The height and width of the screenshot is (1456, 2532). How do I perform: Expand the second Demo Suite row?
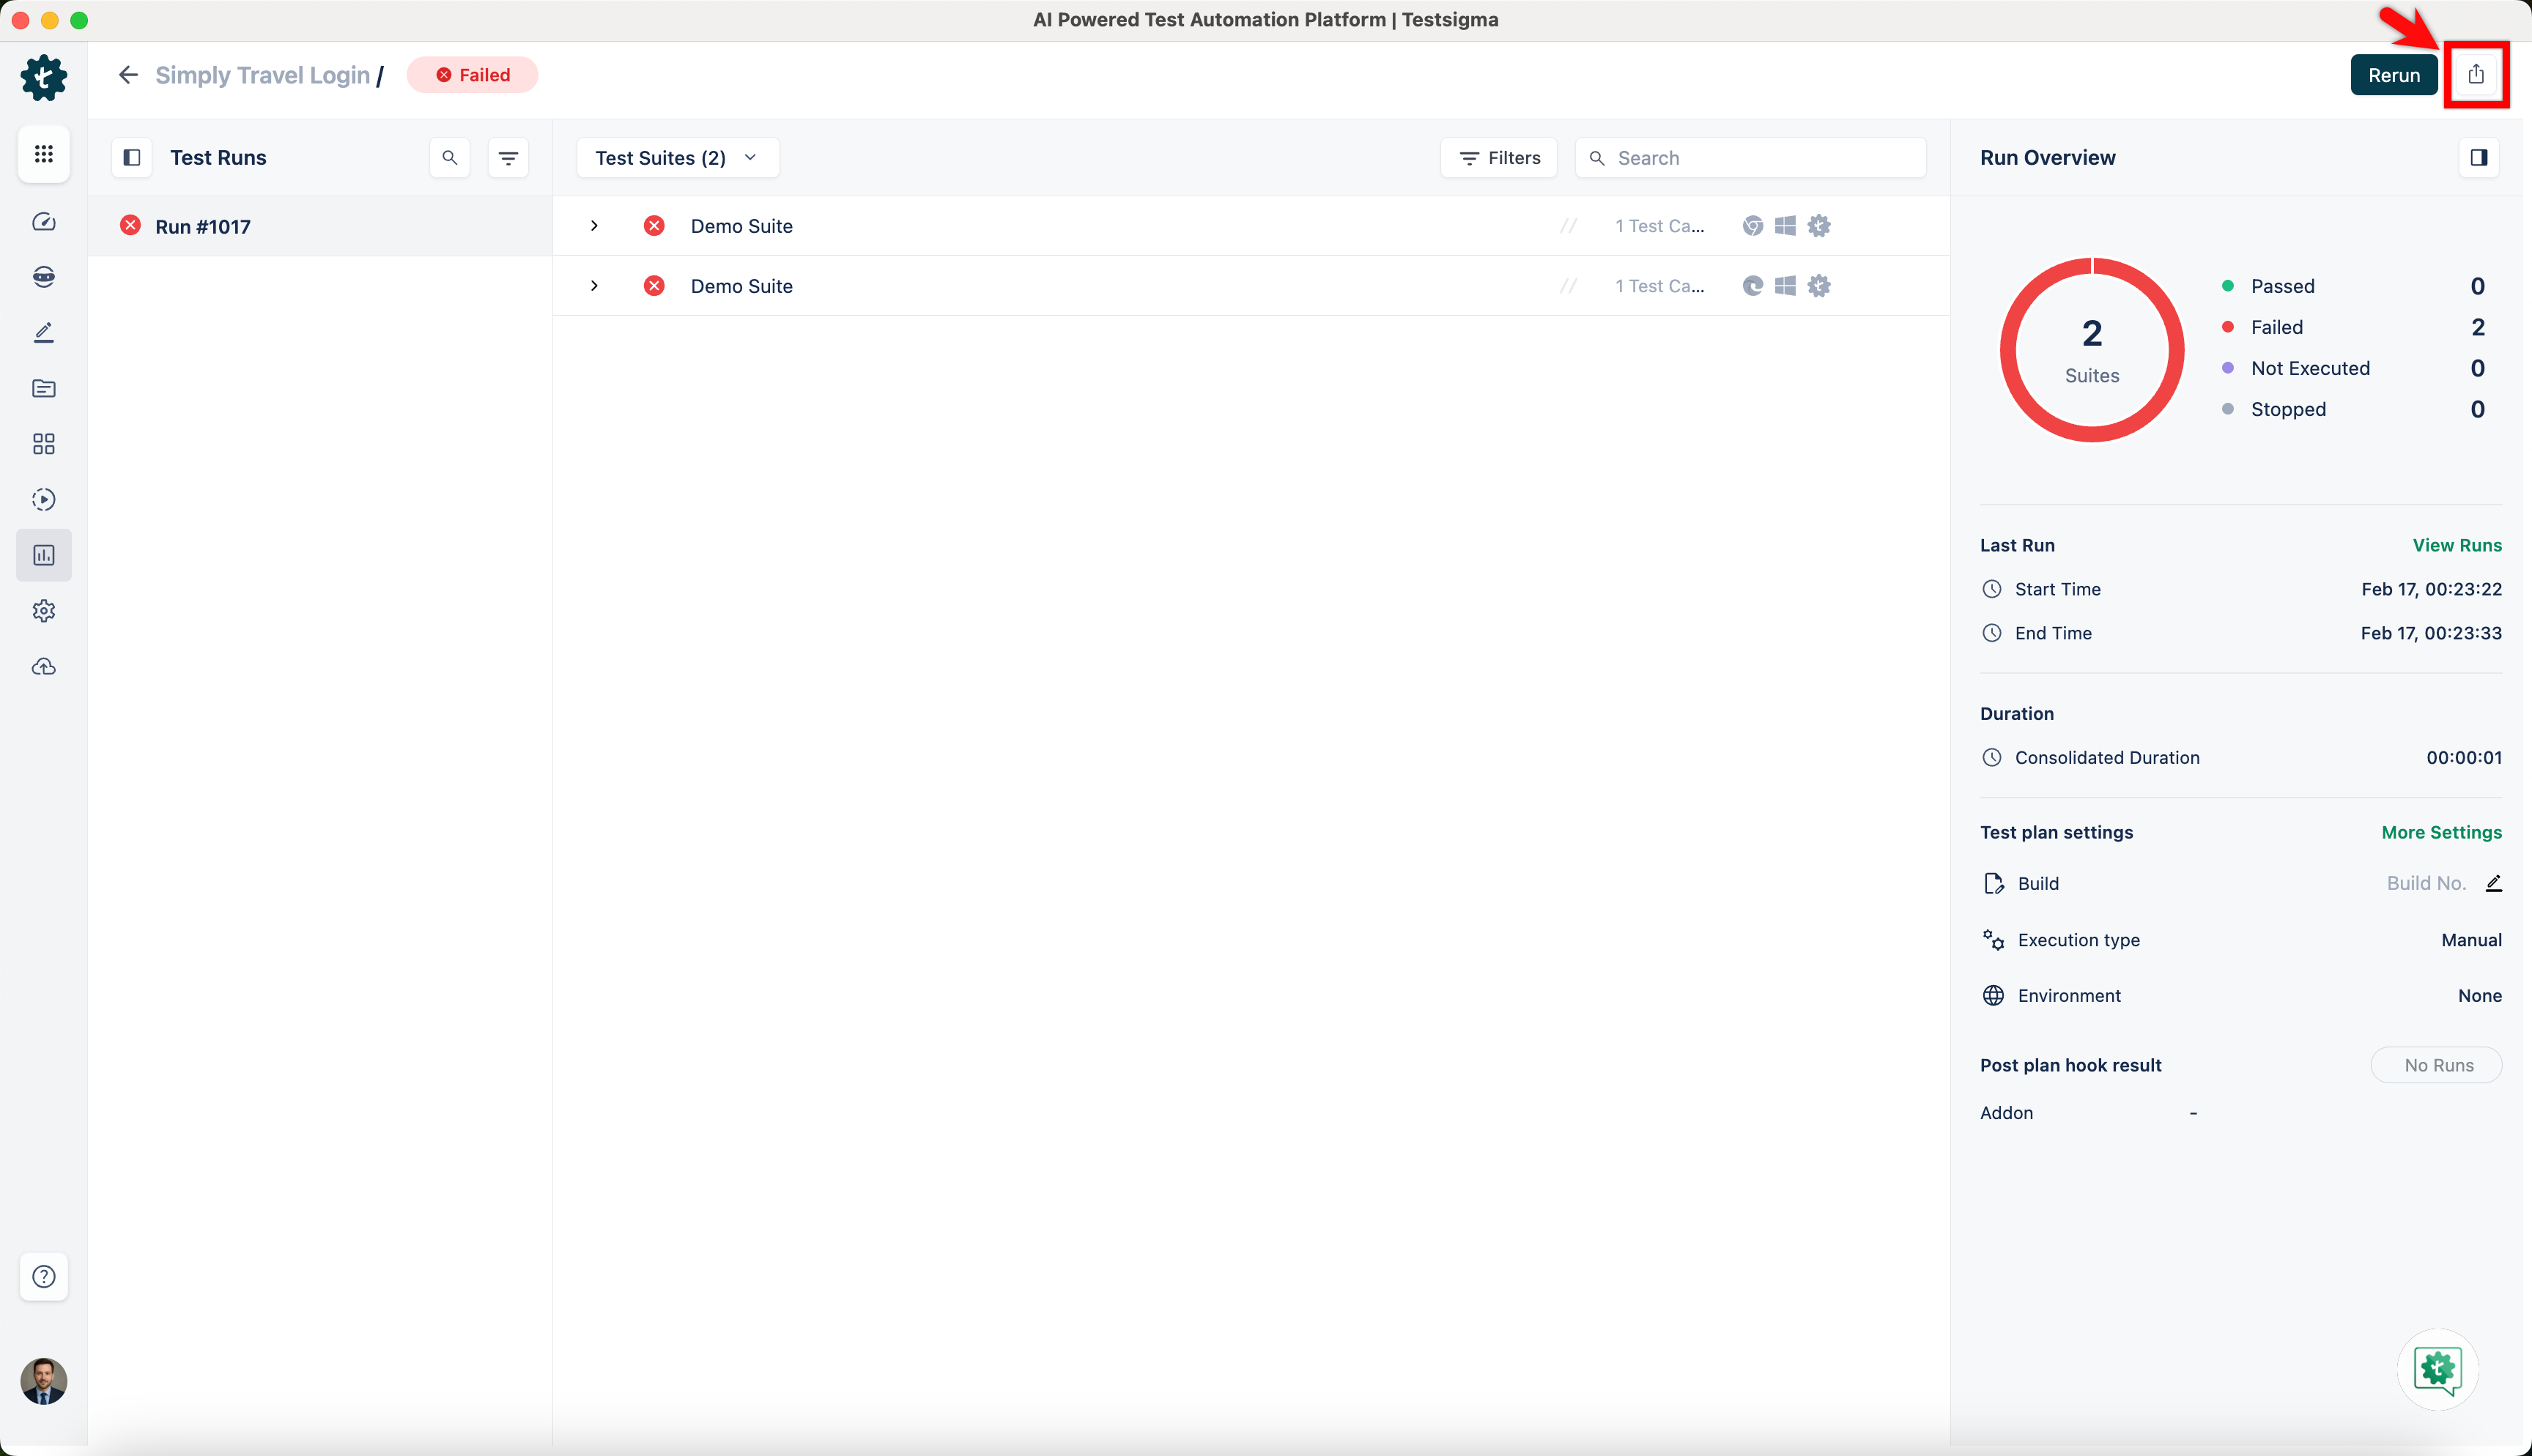point(594,286)
